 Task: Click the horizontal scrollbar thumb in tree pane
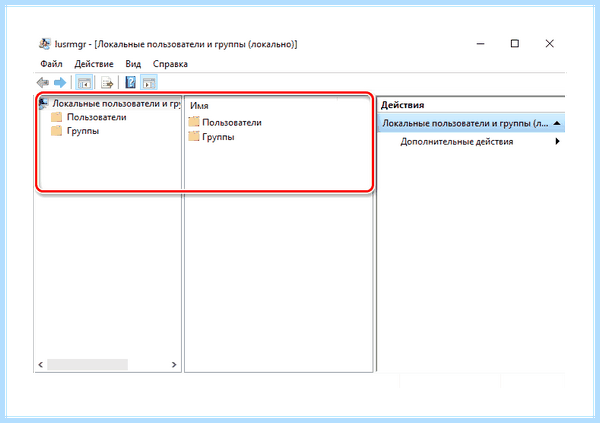(87, 364)
